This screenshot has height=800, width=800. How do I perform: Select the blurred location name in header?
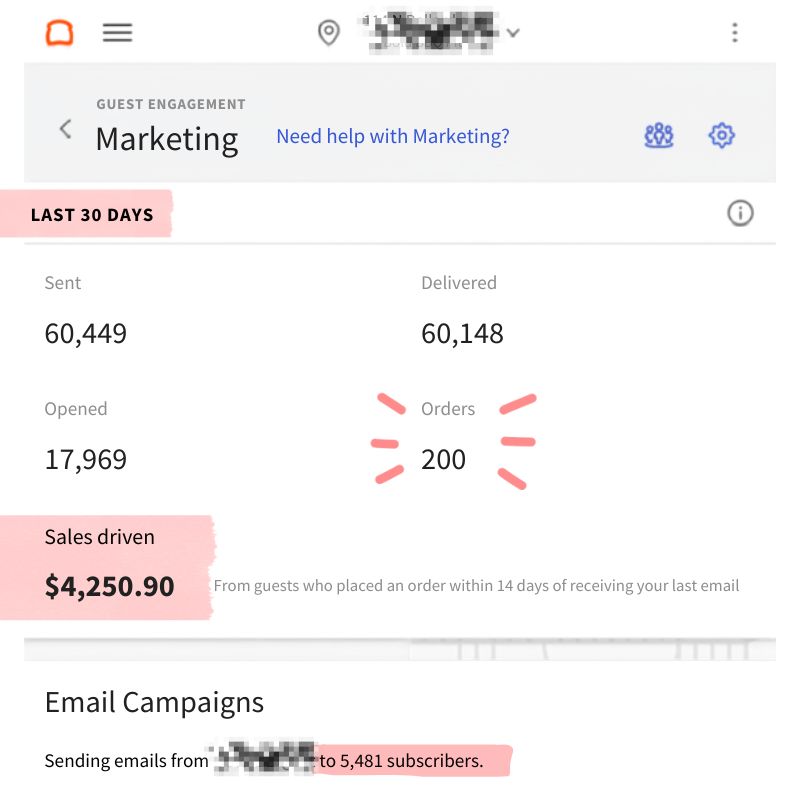[431, 32]
